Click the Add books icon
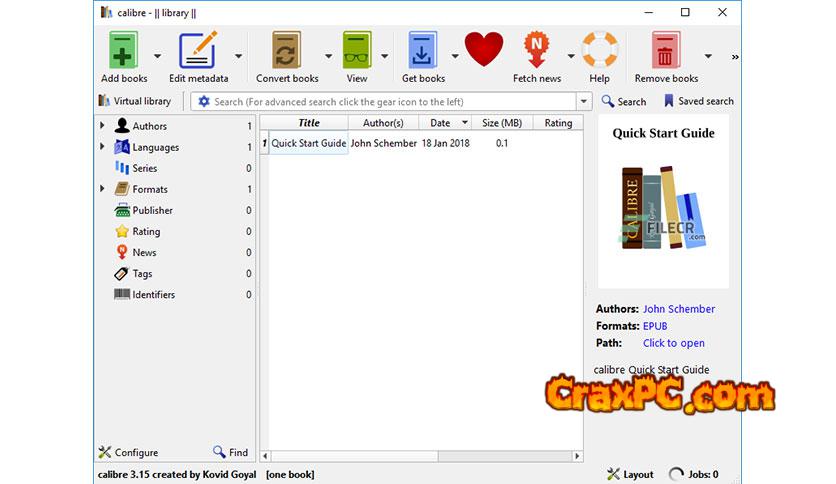 tap(124, 51)
